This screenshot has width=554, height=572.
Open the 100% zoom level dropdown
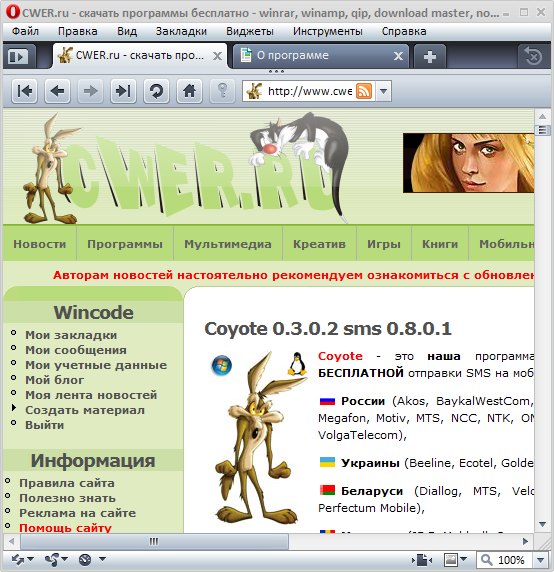(541, 559)
